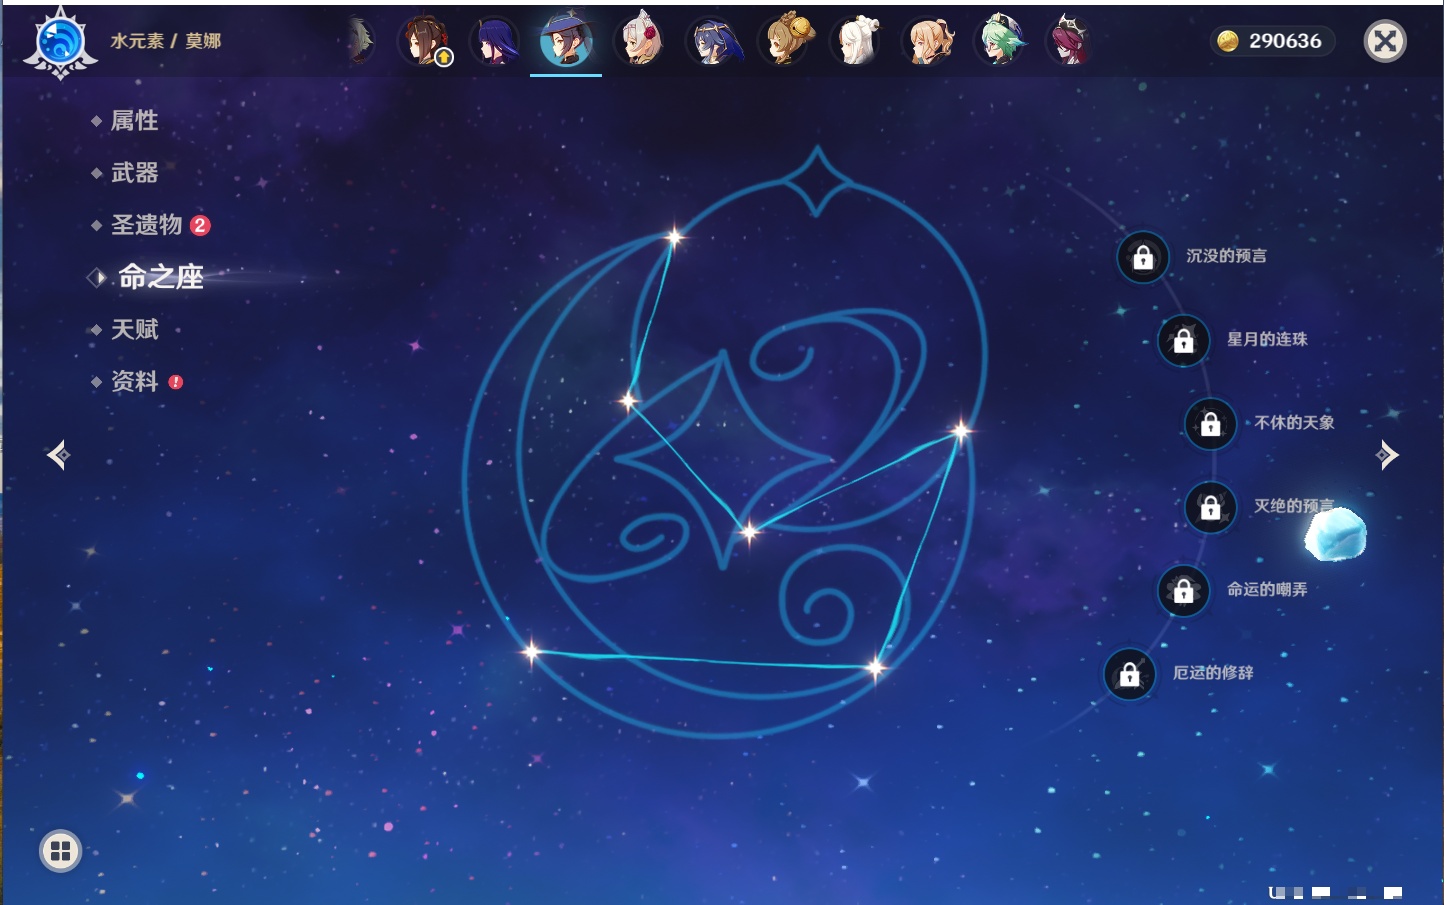Click the 厄运的修辞 constellation label
This screenshot has width=1444, height=905.
pyautogui.click(x=1213, y=673)
